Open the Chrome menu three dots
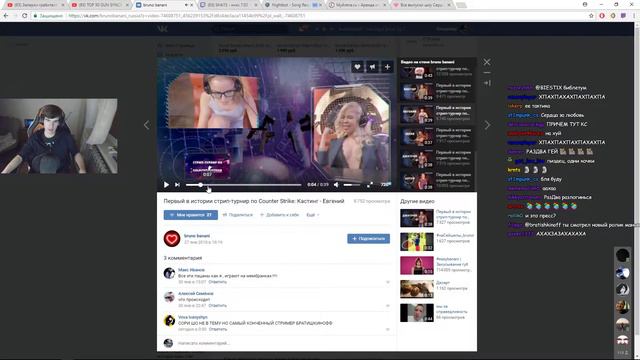The height and width of the screenshot is (360, 640). pos(634,16)
